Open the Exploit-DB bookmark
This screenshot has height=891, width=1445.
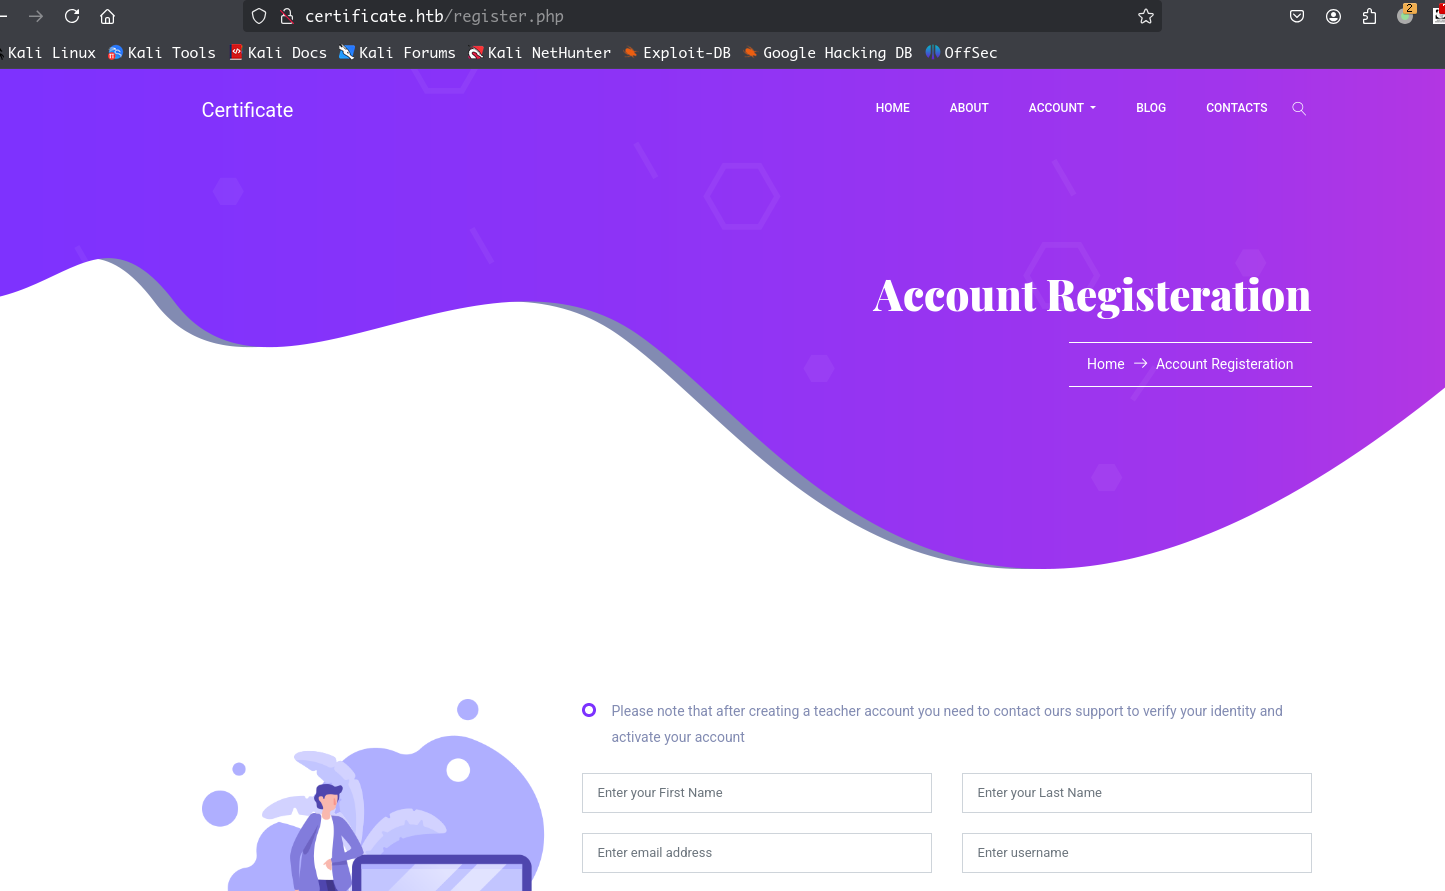677,53
